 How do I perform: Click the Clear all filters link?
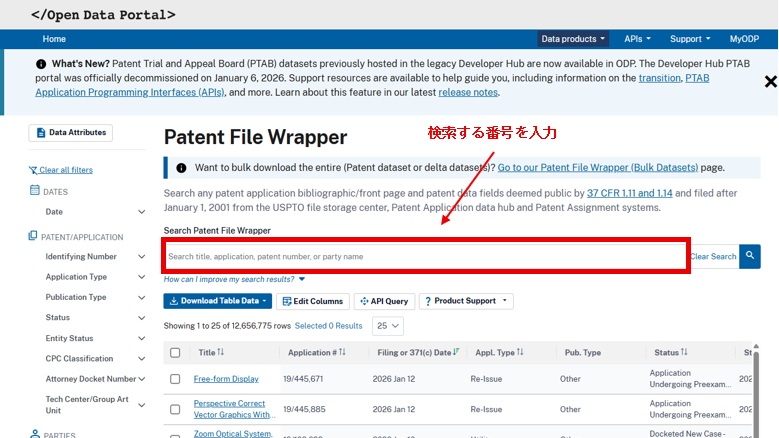point(66,170)
